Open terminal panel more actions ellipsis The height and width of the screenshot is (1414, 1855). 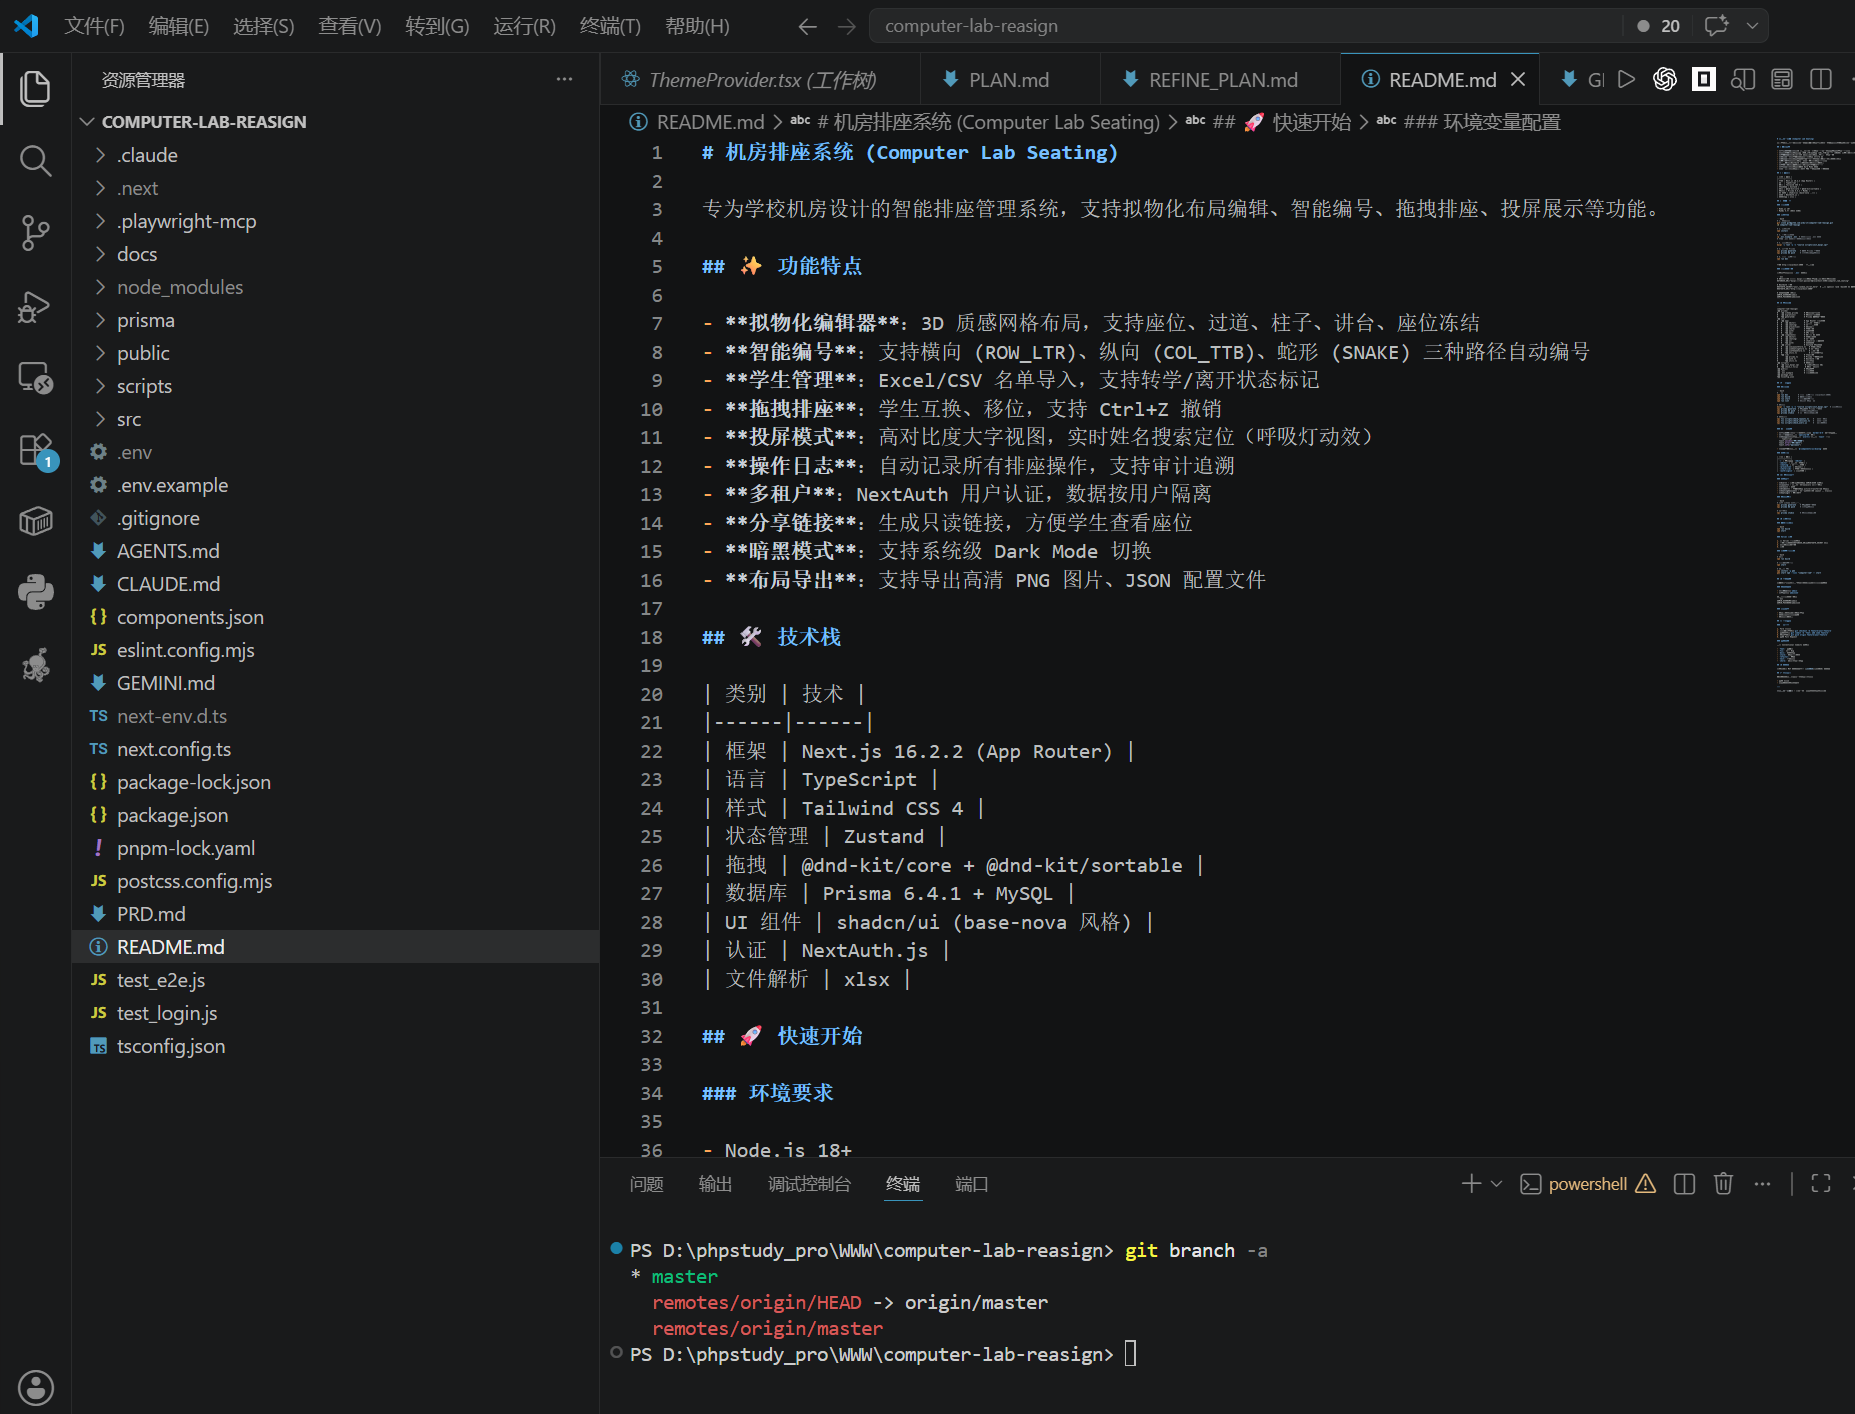click(x=1762, y=1184)
